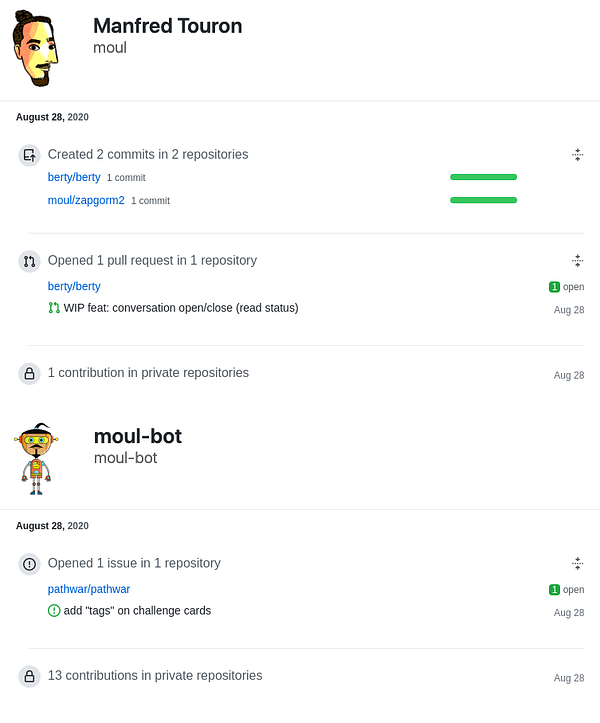Click green pull request icon before 'WIP feat'

tap(54, 308)
